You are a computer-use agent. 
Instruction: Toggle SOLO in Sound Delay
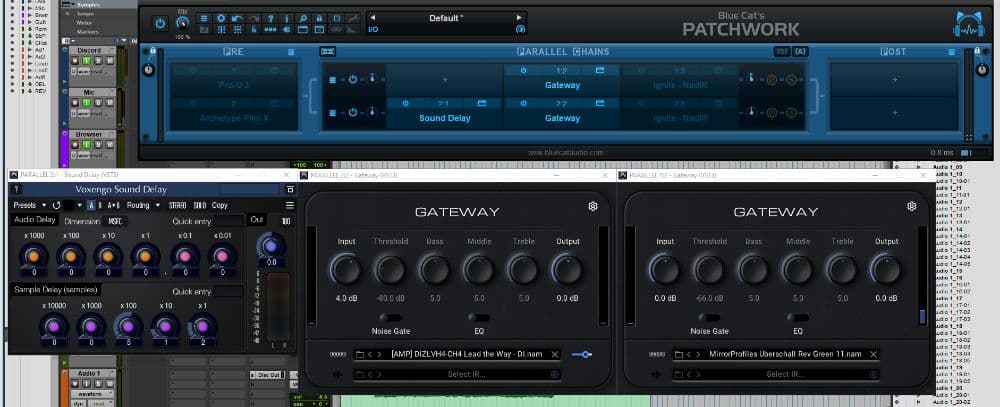[x=200, y=205]
